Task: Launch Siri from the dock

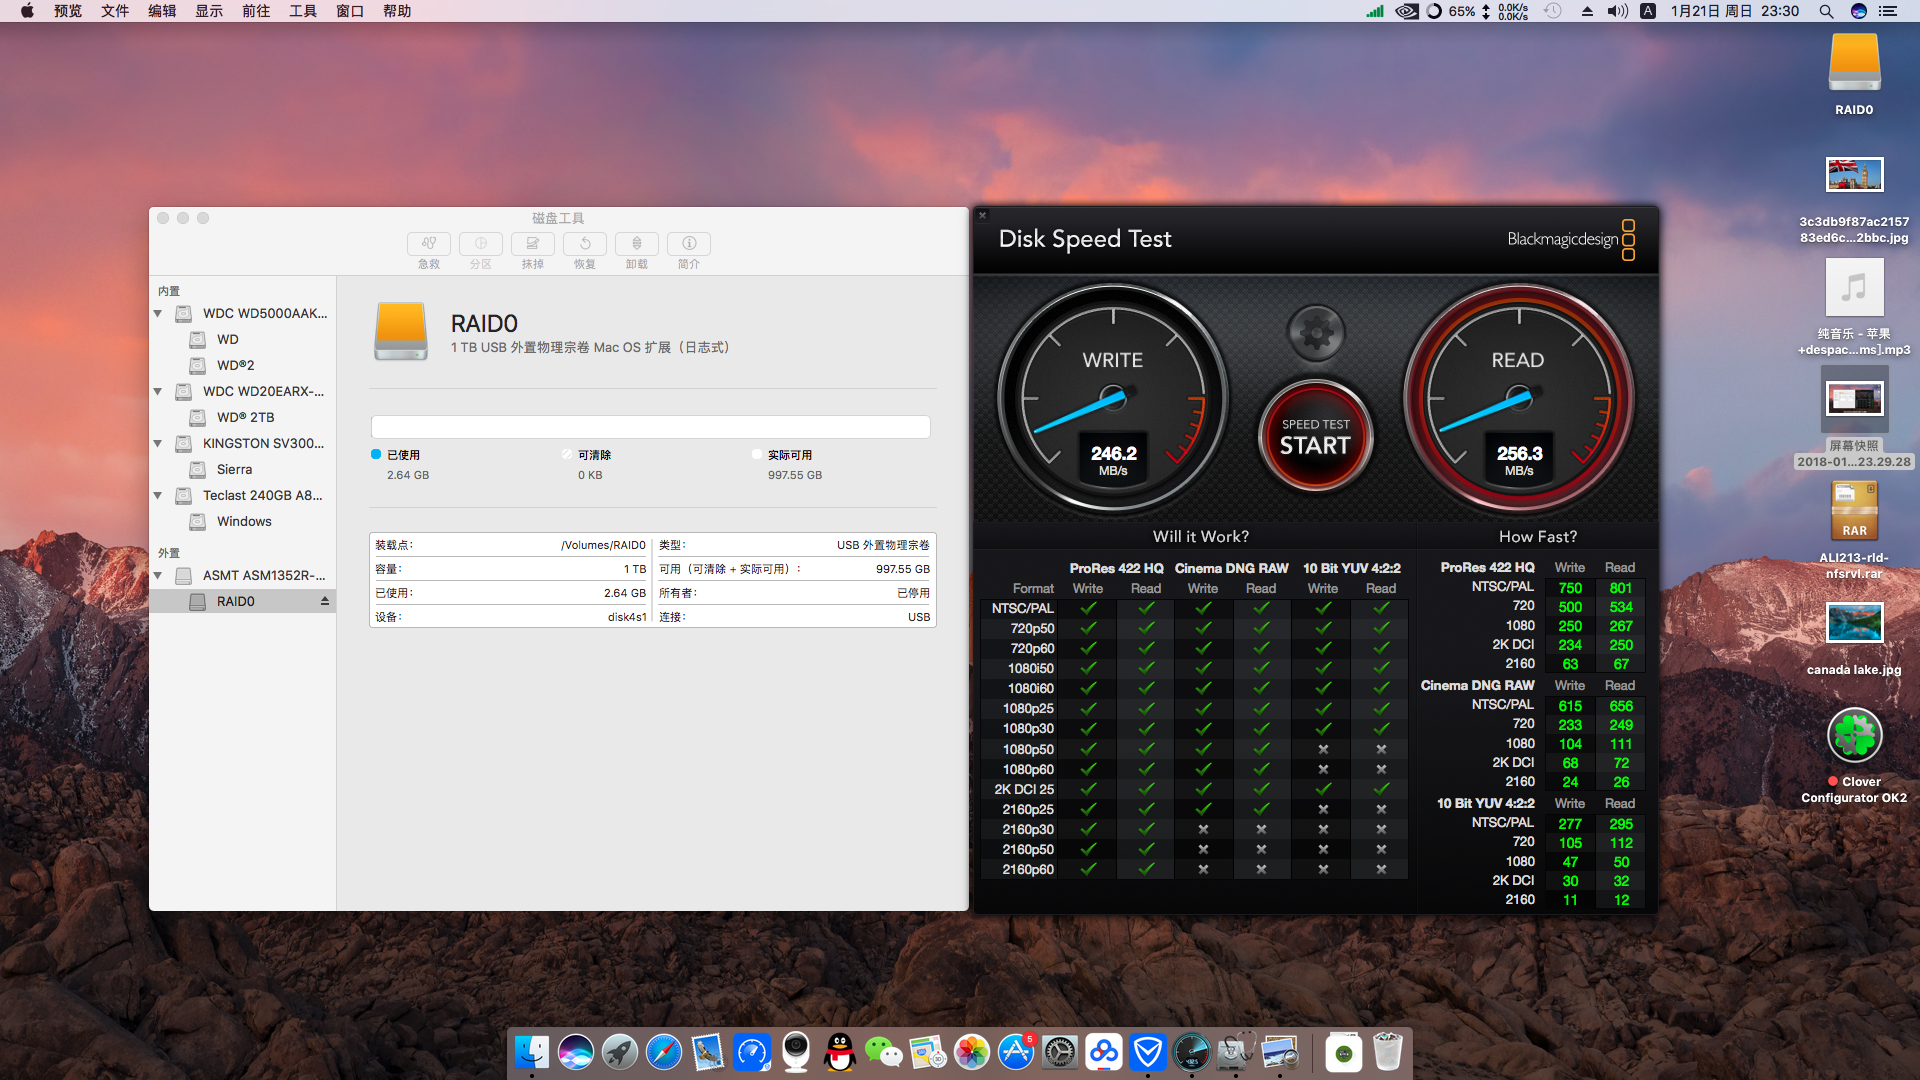Action: click(x=576, y=1052)
